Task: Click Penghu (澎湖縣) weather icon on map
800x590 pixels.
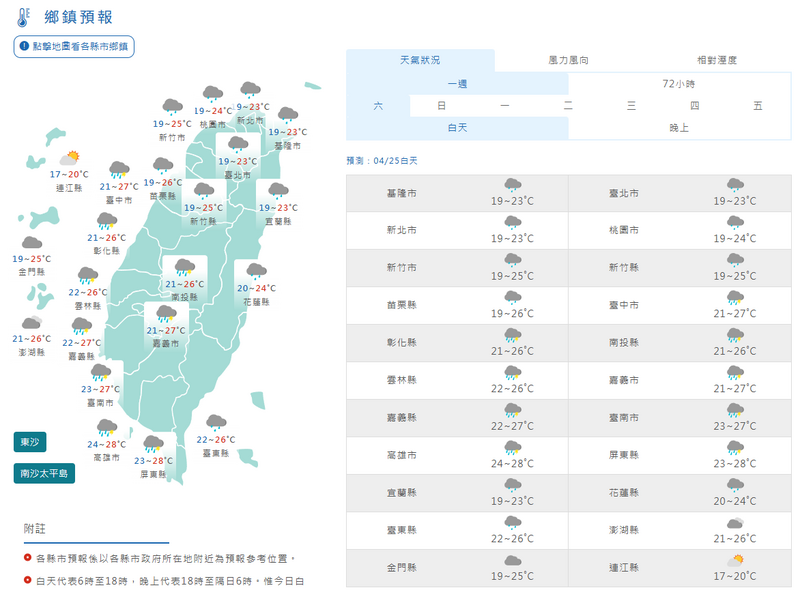Action: click(33, 322)
